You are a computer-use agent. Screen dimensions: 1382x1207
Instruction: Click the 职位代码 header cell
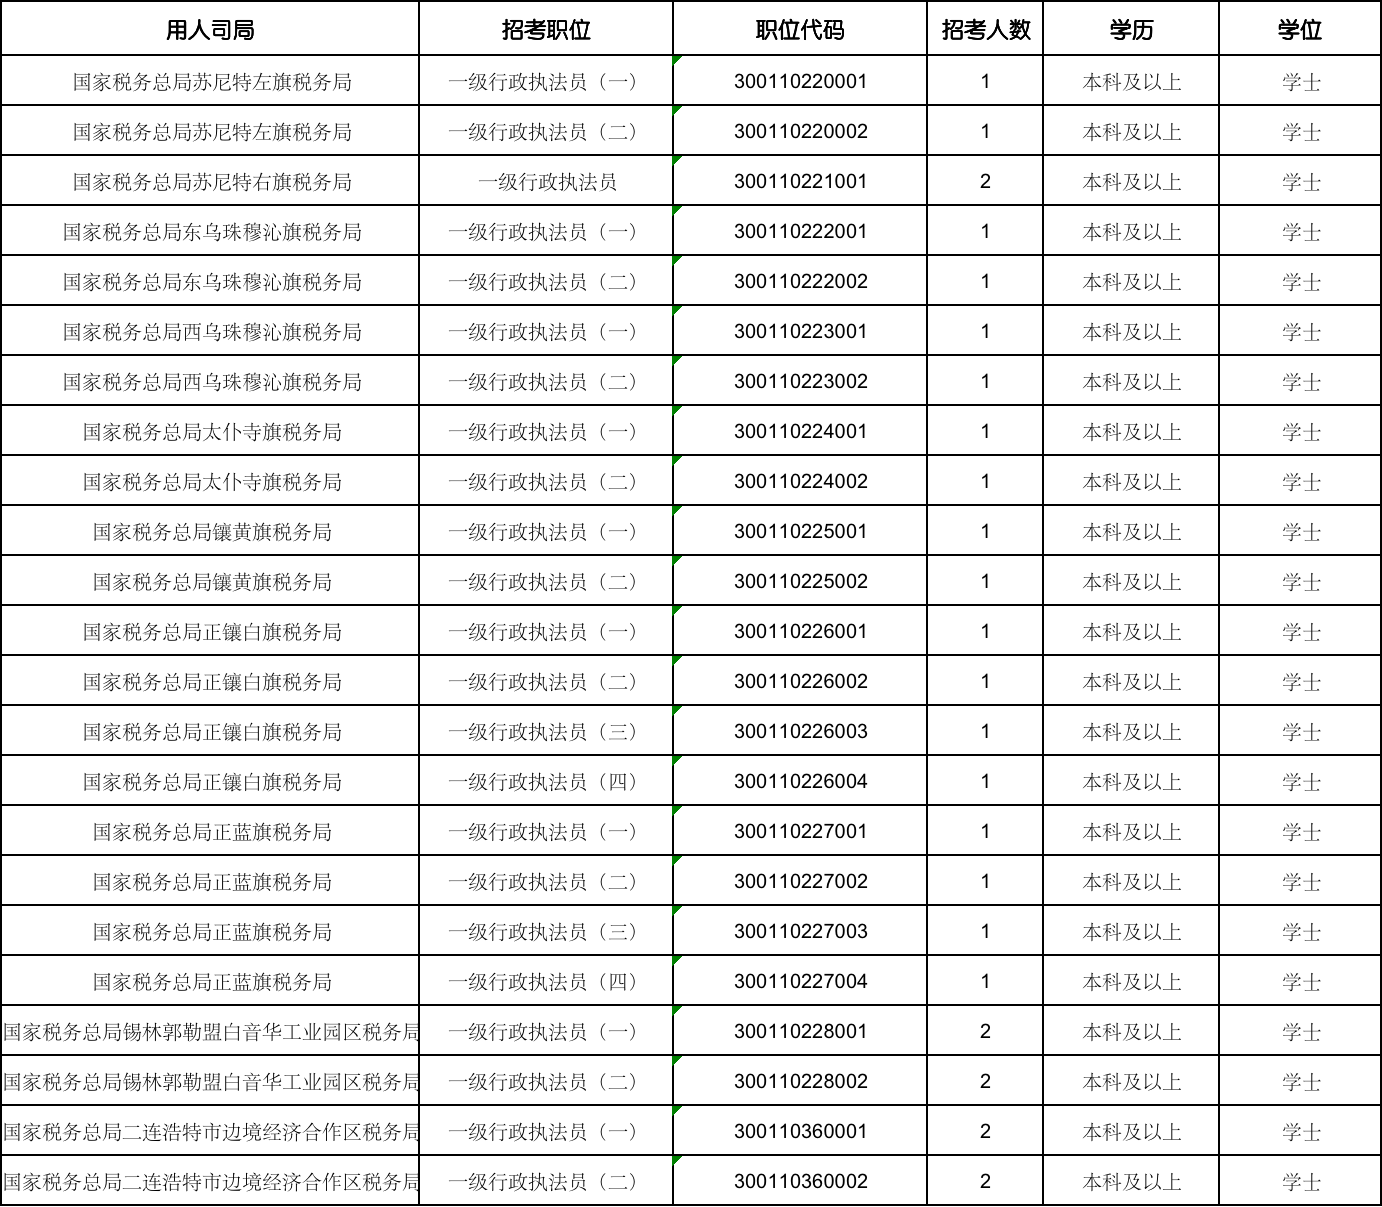tap(800, 30)
